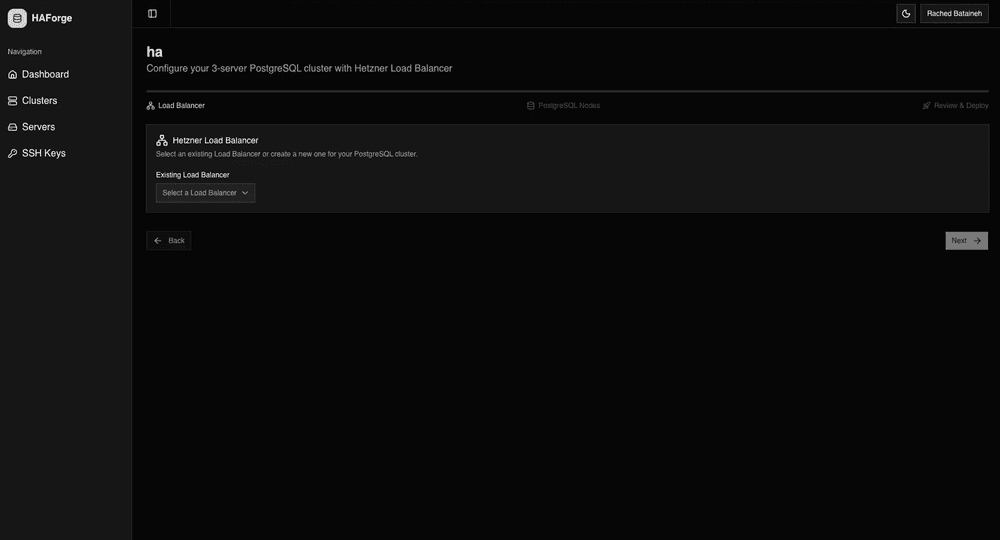Click the Dashboard home icon

[12, 75]
